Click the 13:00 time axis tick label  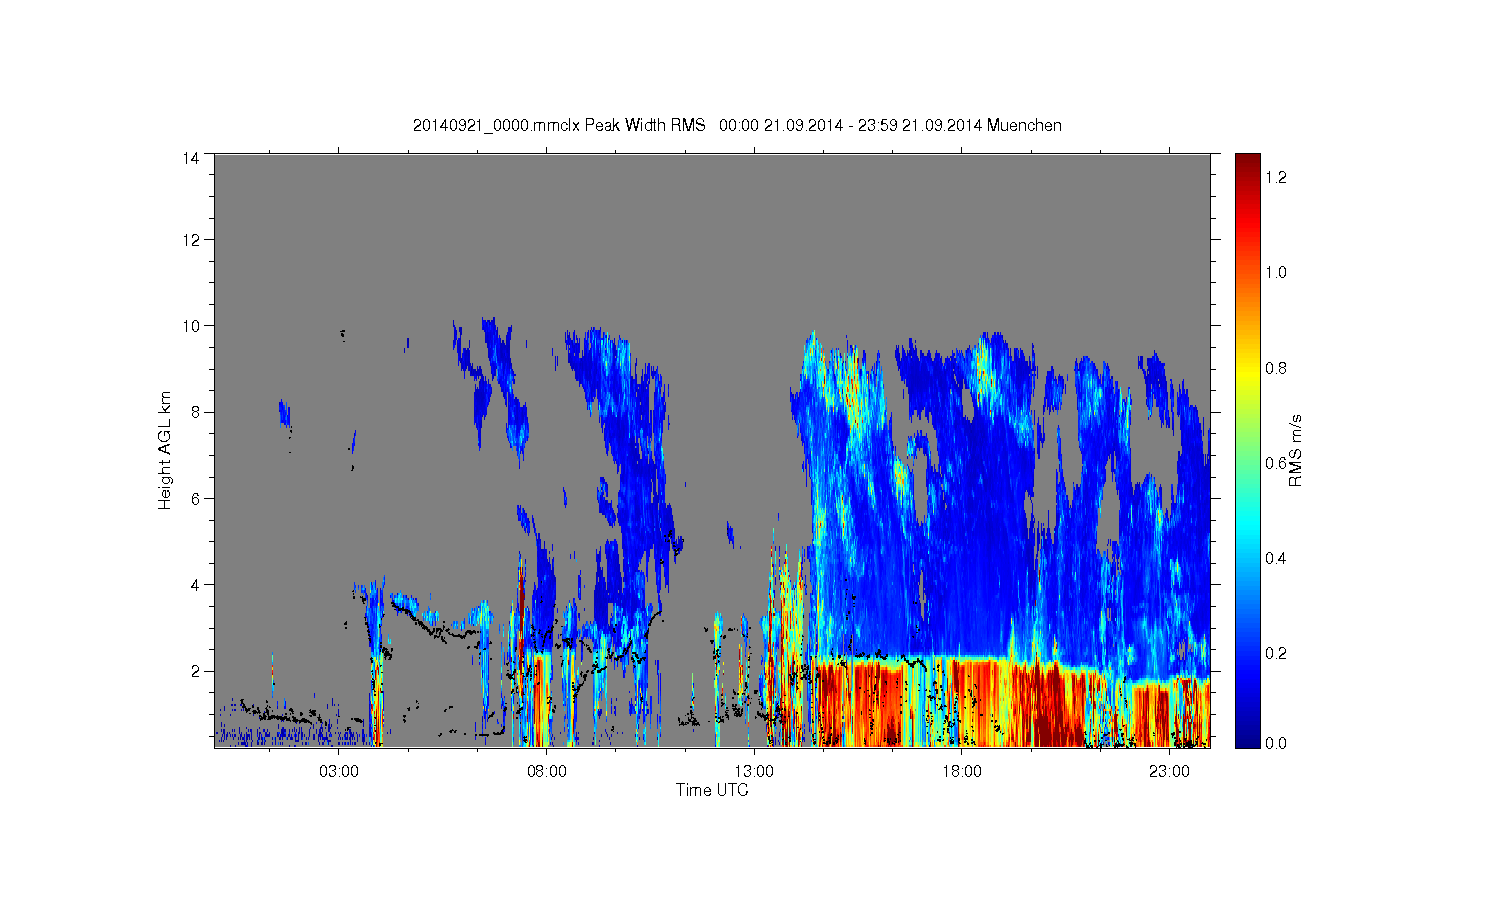[x=754, y=772]
